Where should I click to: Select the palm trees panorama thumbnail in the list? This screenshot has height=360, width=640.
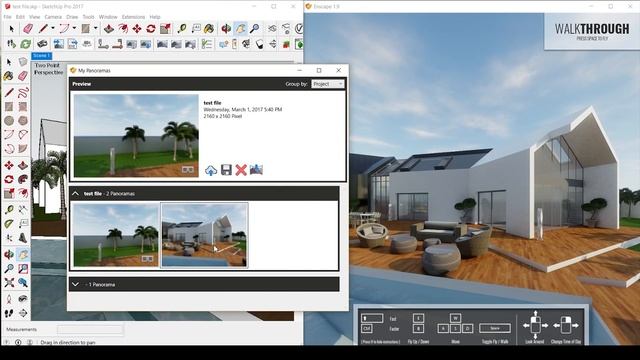116,235
